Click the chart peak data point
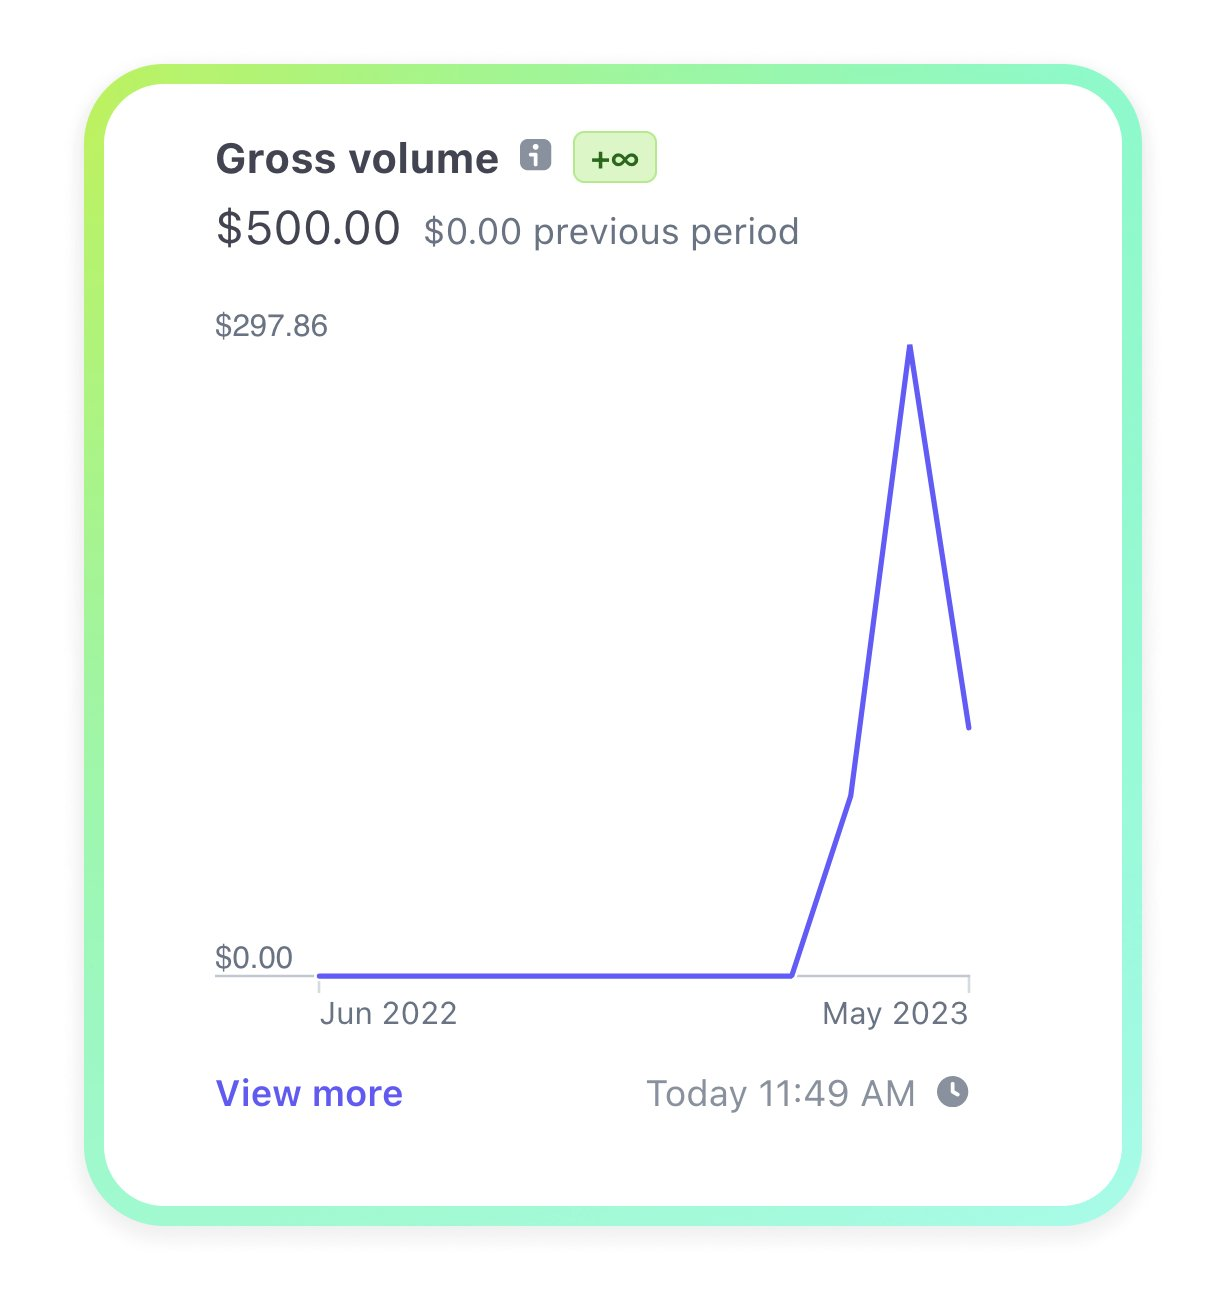Image resolution: width=1228 pixels, height=1292 pixels. [x=910, y=346]
